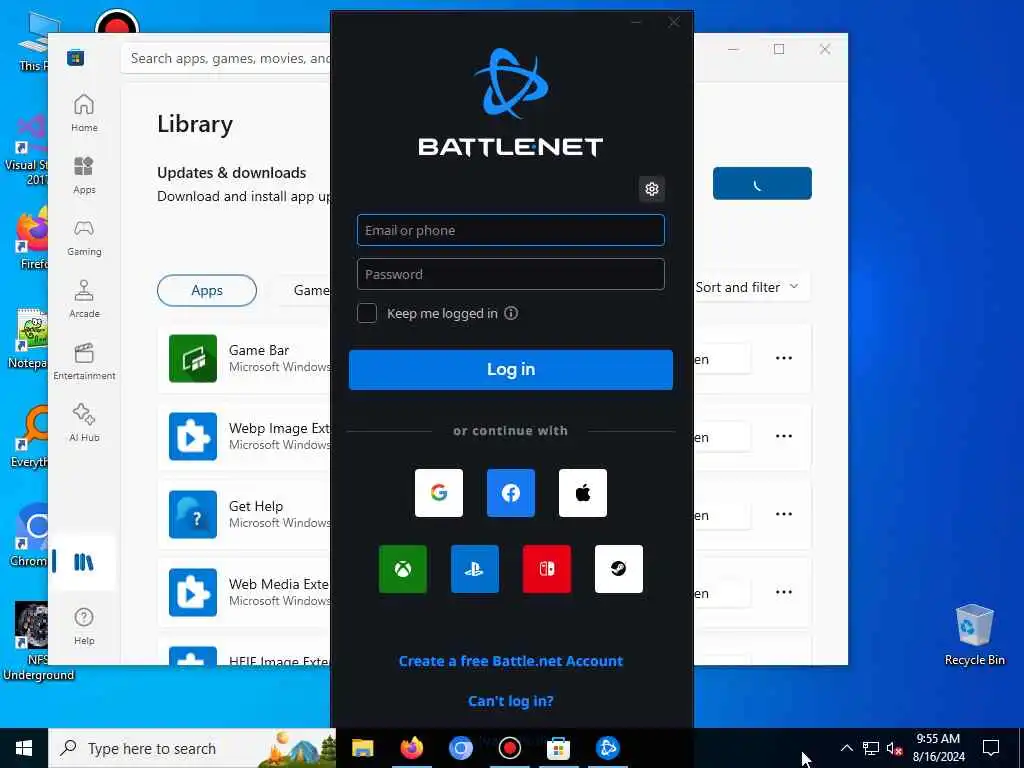Open the notification center
This screenshot has width=1024, height=768.
991,748
